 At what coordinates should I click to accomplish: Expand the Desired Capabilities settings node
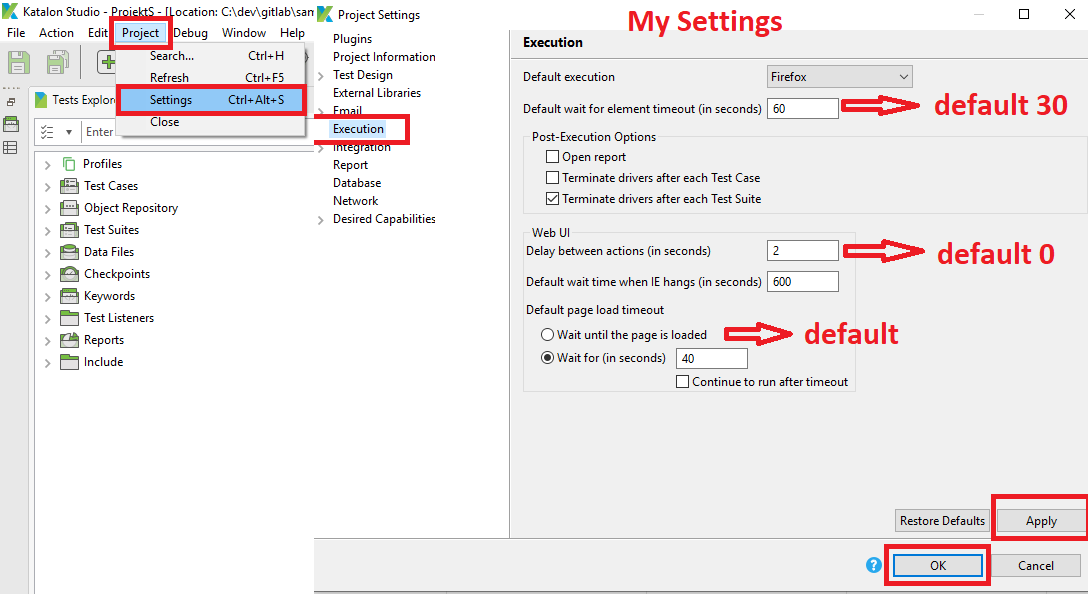321,220
